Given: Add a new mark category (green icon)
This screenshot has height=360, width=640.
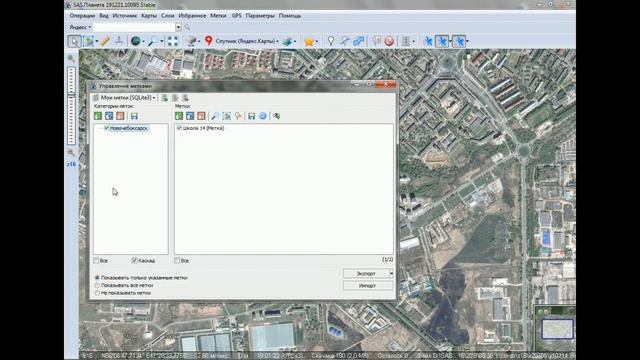Looking at the screenshot, I should [98, 116].
